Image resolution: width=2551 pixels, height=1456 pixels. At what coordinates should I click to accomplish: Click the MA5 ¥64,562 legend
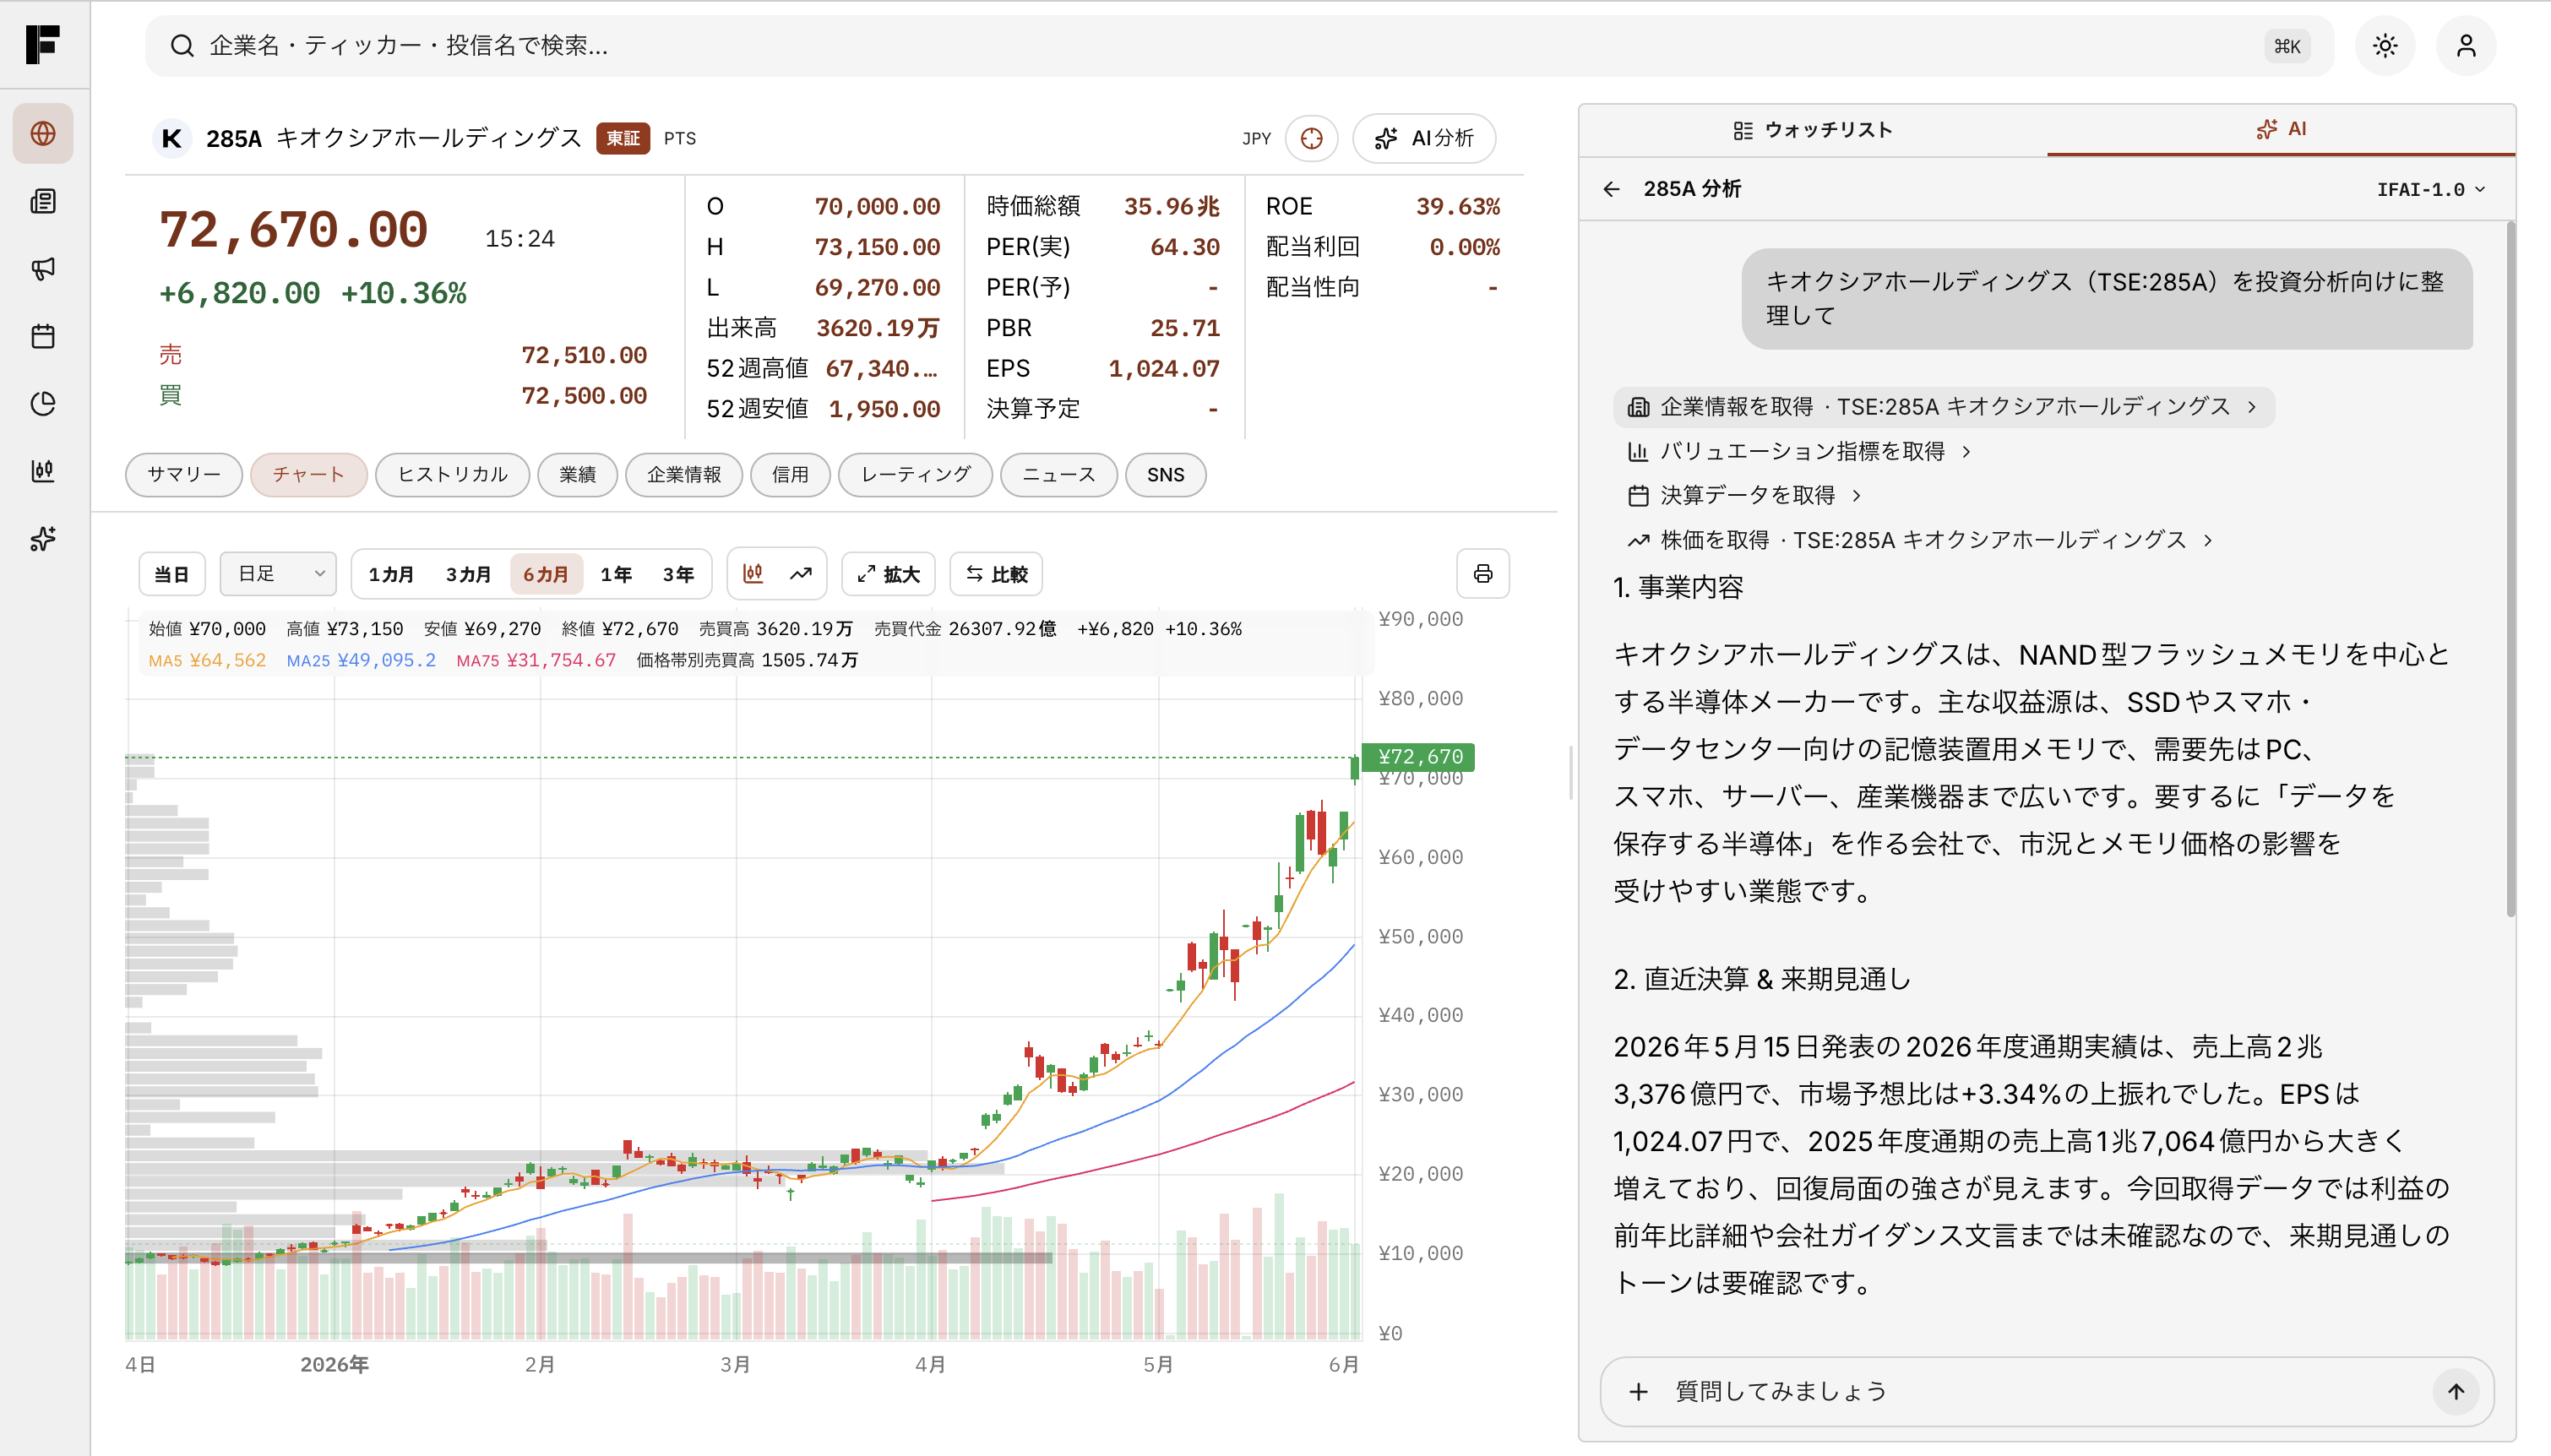tap(207, 660)
